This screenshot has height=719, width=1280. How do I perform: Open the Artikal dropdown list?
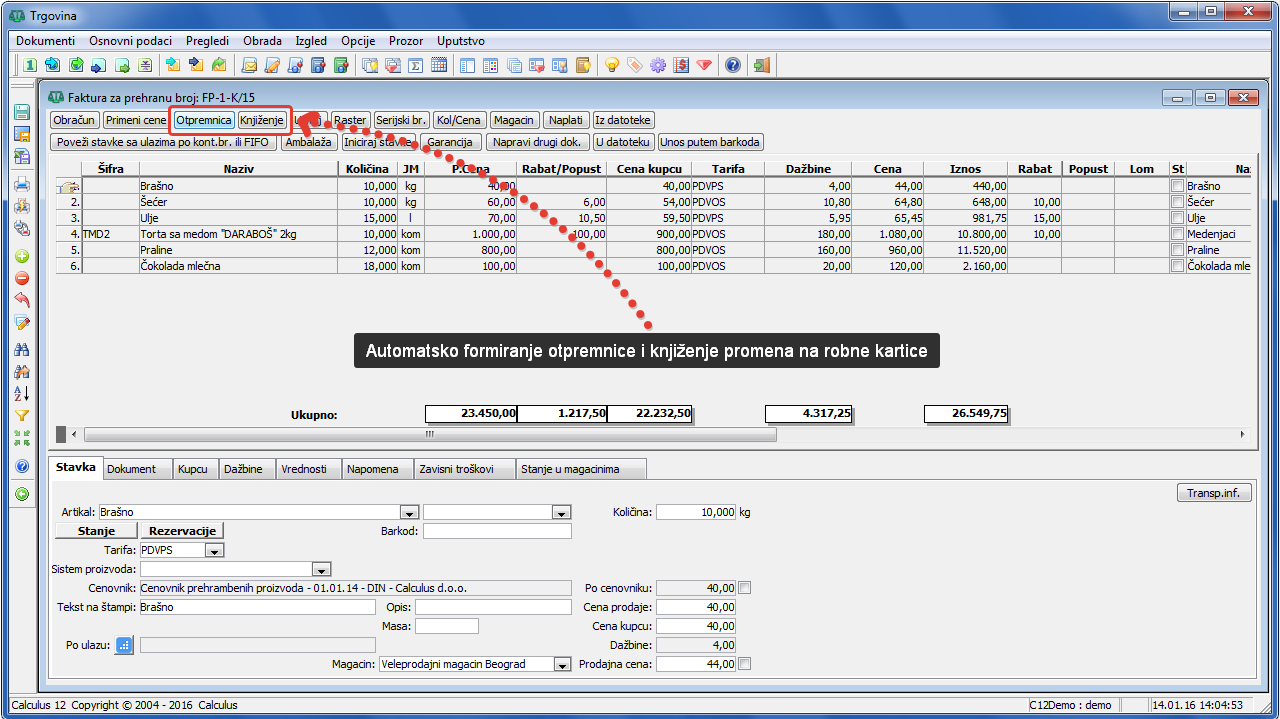(408, 512)
